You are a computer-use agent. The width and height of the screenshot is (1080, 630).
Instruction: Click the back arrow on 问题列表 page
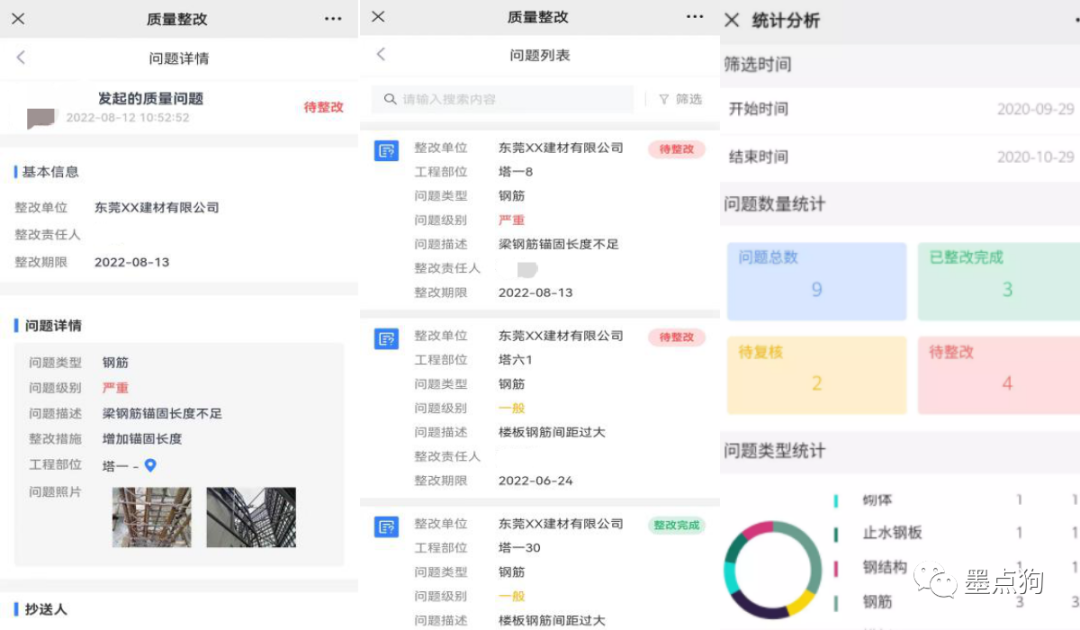tap(381, 55)
